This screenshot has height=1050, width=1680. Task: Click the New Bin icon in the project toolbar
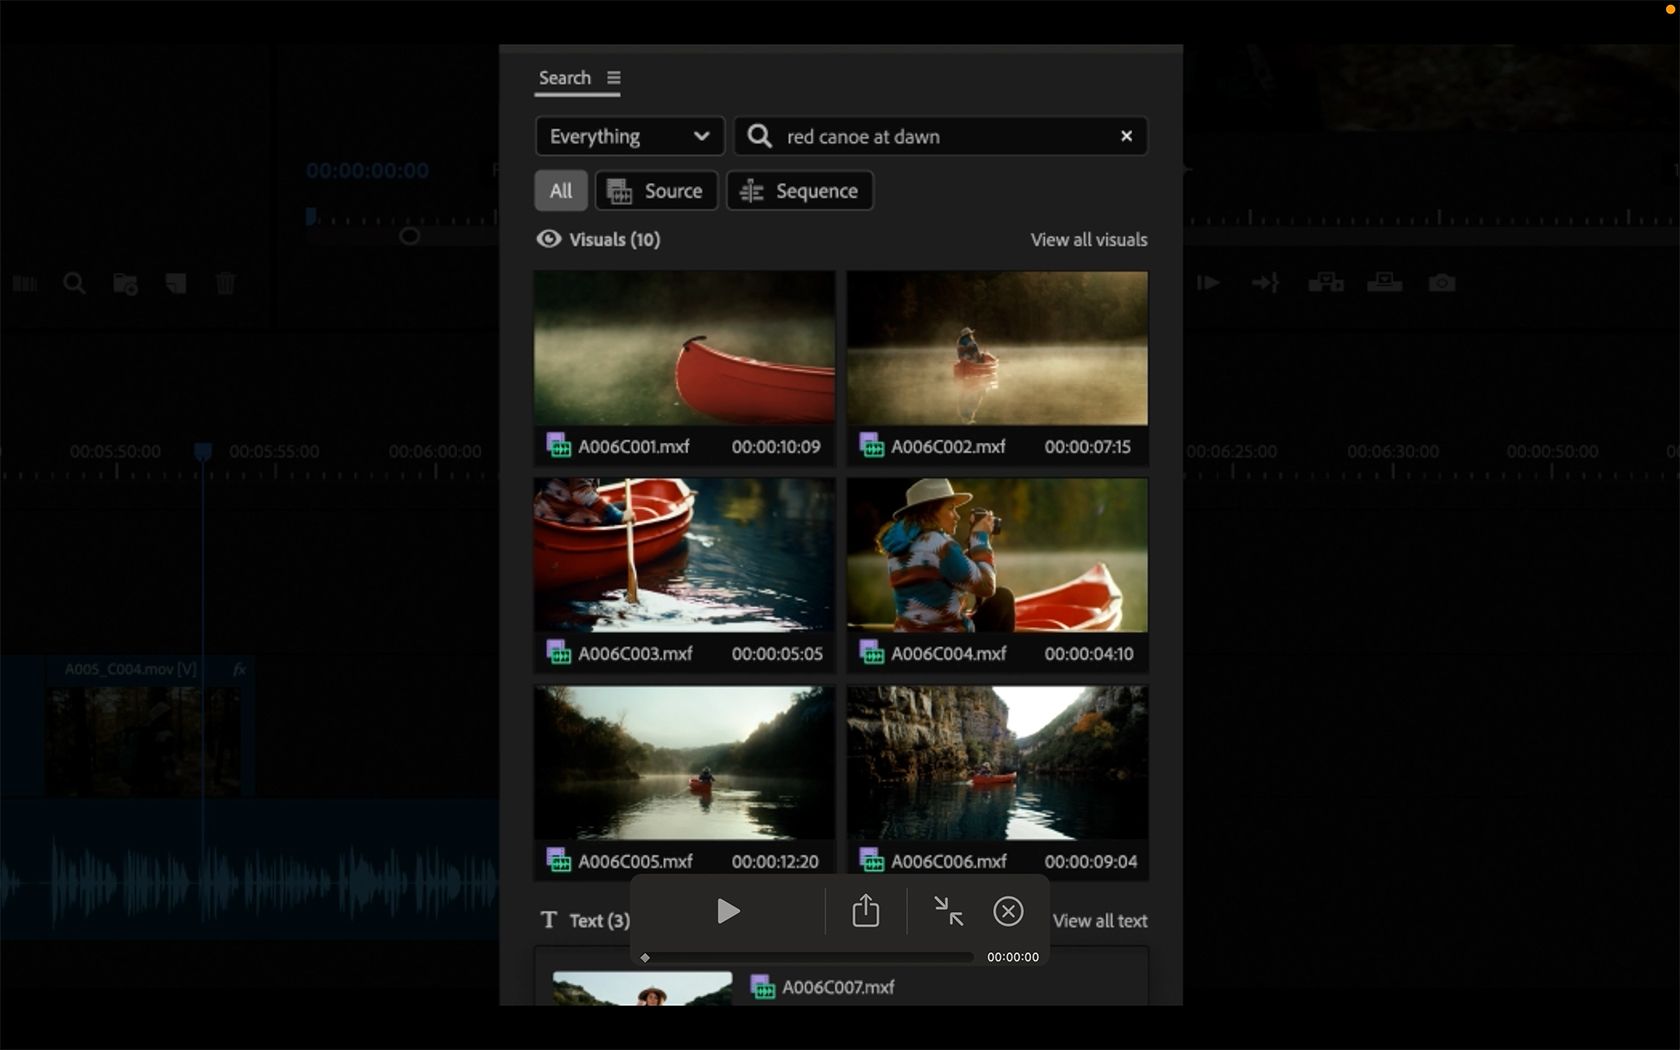pos(125,283)
